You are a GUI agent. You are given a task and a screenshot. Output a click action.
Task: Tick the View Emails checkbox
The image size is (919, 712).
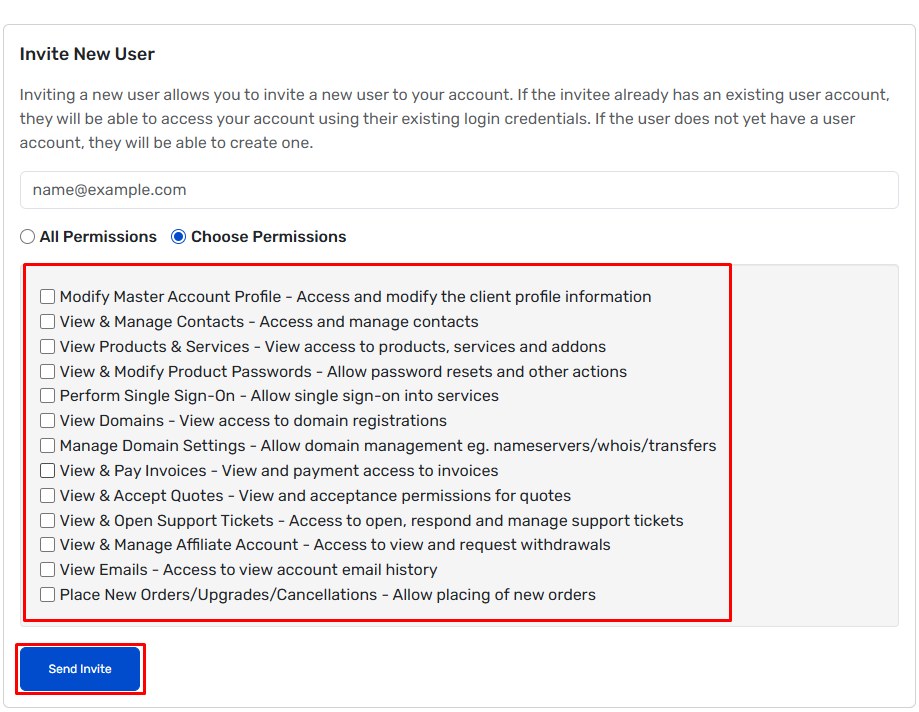coord(47,570)
